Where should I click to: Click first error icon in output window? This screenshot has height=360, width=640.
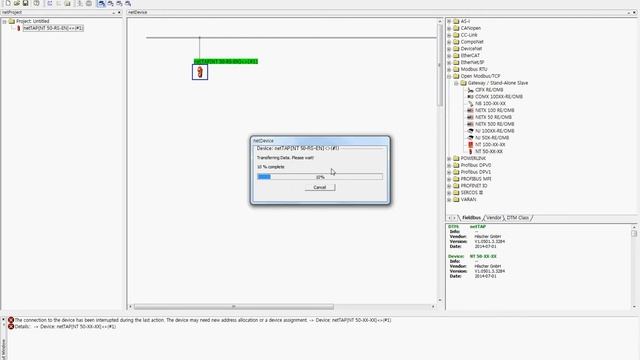click(x=11, y=320)
